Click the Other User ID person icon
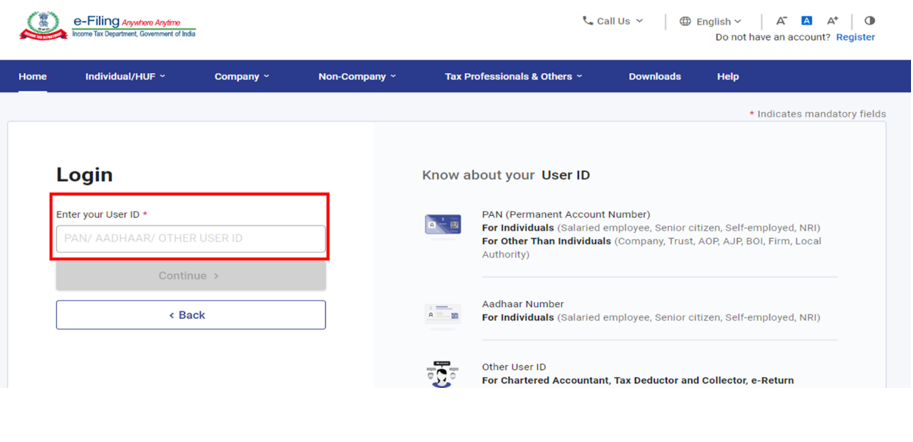This screenshot has width=913, height=442. coord(442,375)
